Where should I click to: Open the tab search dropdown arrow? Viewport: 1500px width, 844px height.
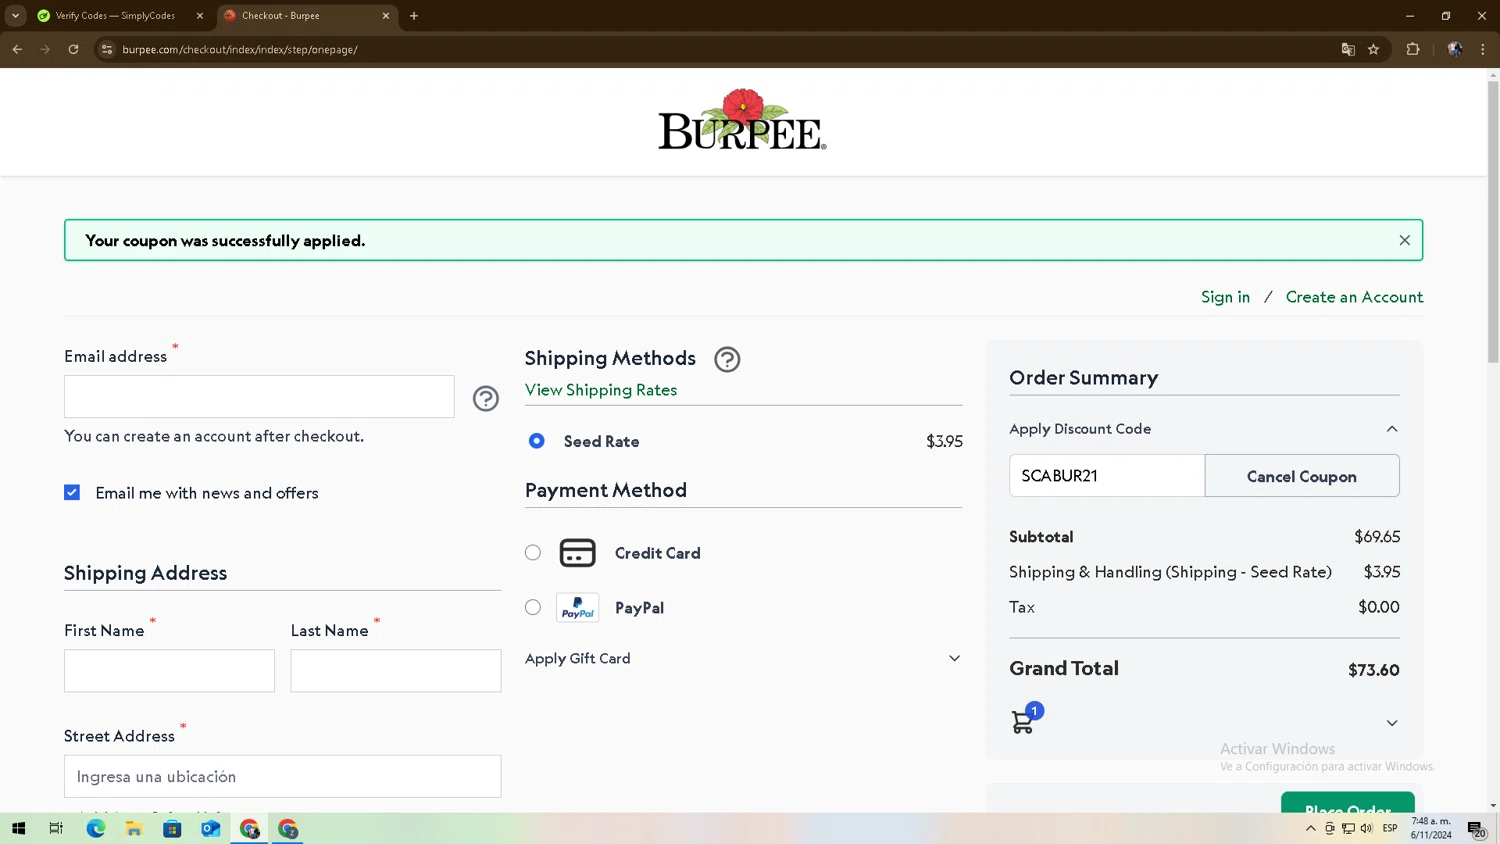[x=15, y=16]
